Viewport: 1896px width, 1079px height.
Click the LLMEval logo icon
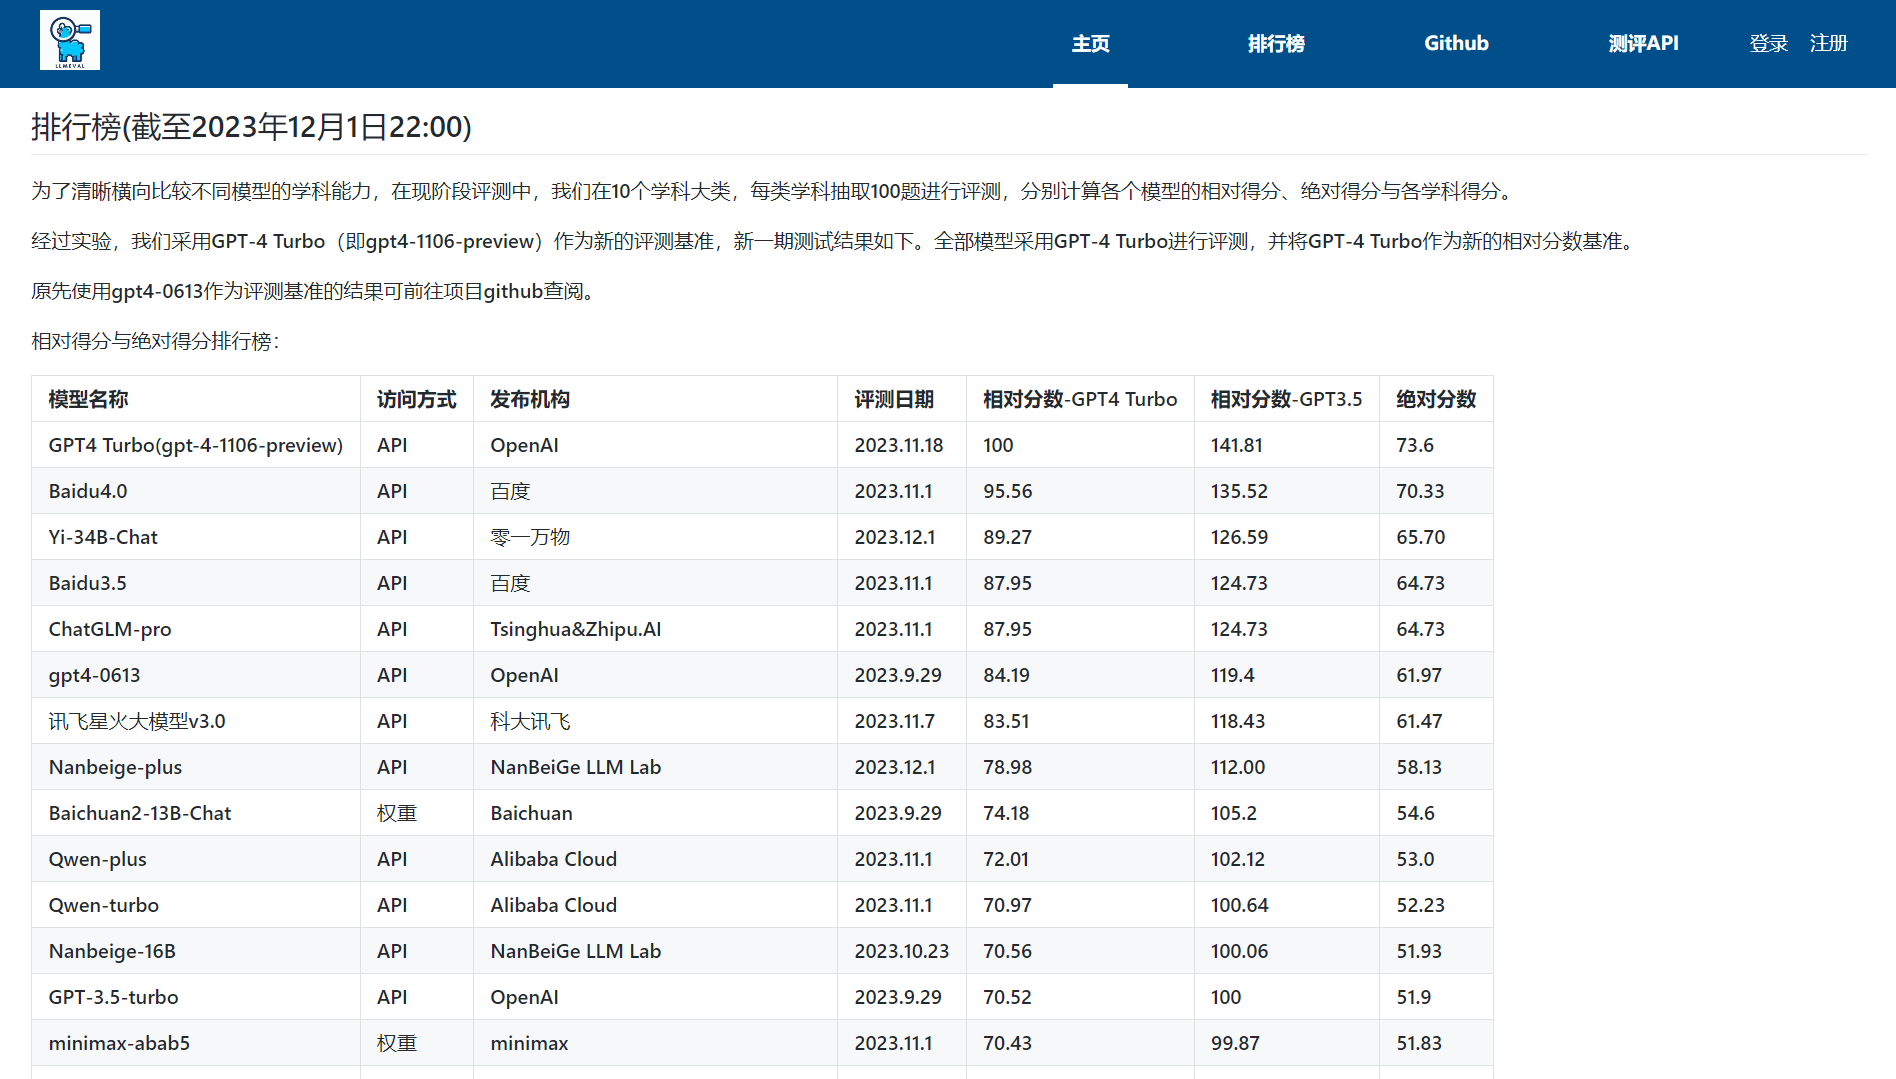click(x=70, y=40)
